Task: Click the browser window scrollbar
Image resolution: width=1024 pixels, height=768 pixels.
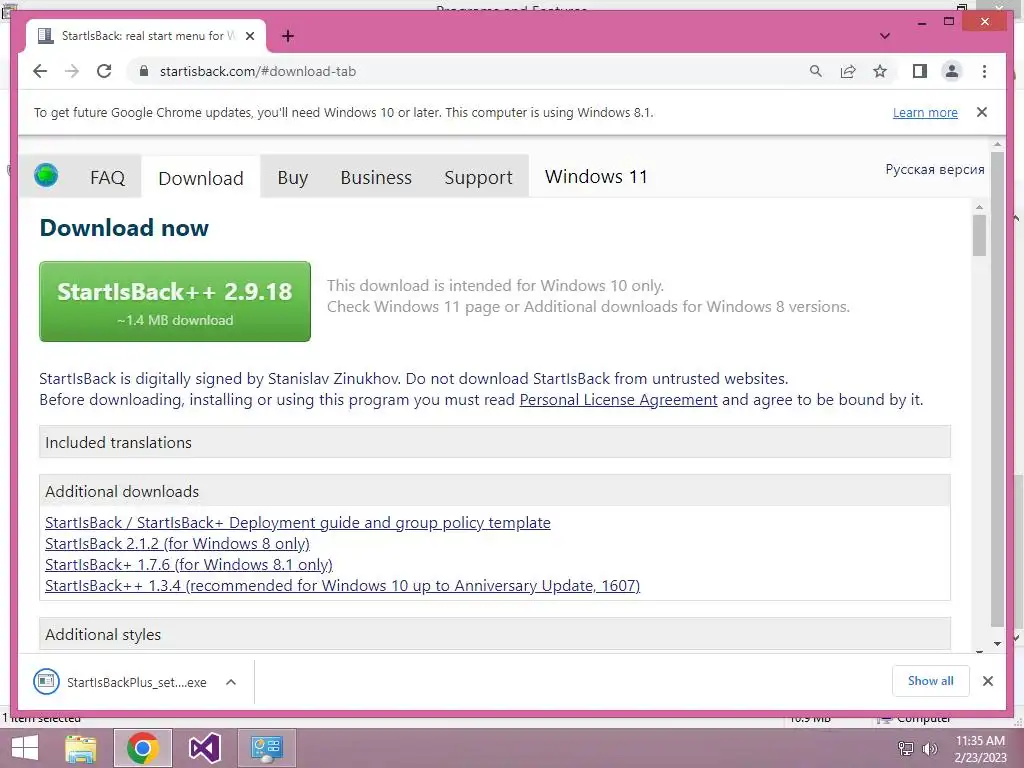Action: coord(997,389)
